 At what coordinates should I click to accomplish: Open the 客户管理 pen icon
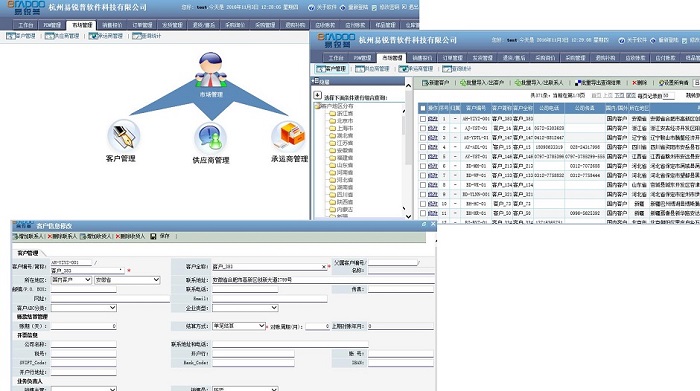(124, 135)
